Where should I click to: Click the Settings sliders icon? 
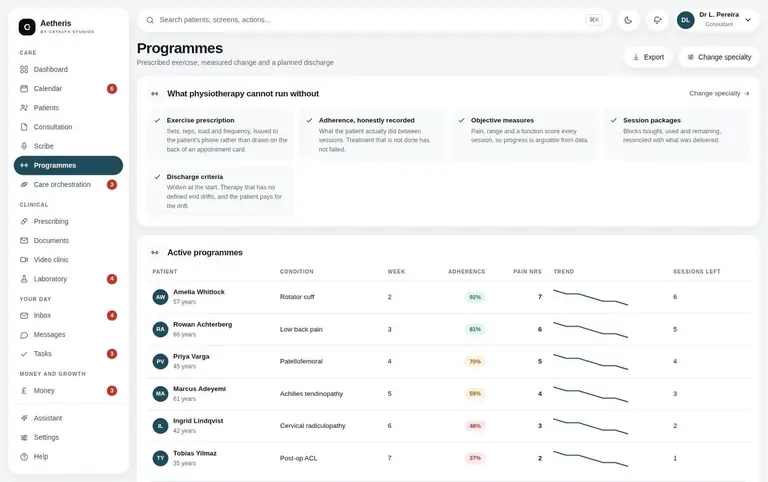pyautogui.click(x=24, y=437)
